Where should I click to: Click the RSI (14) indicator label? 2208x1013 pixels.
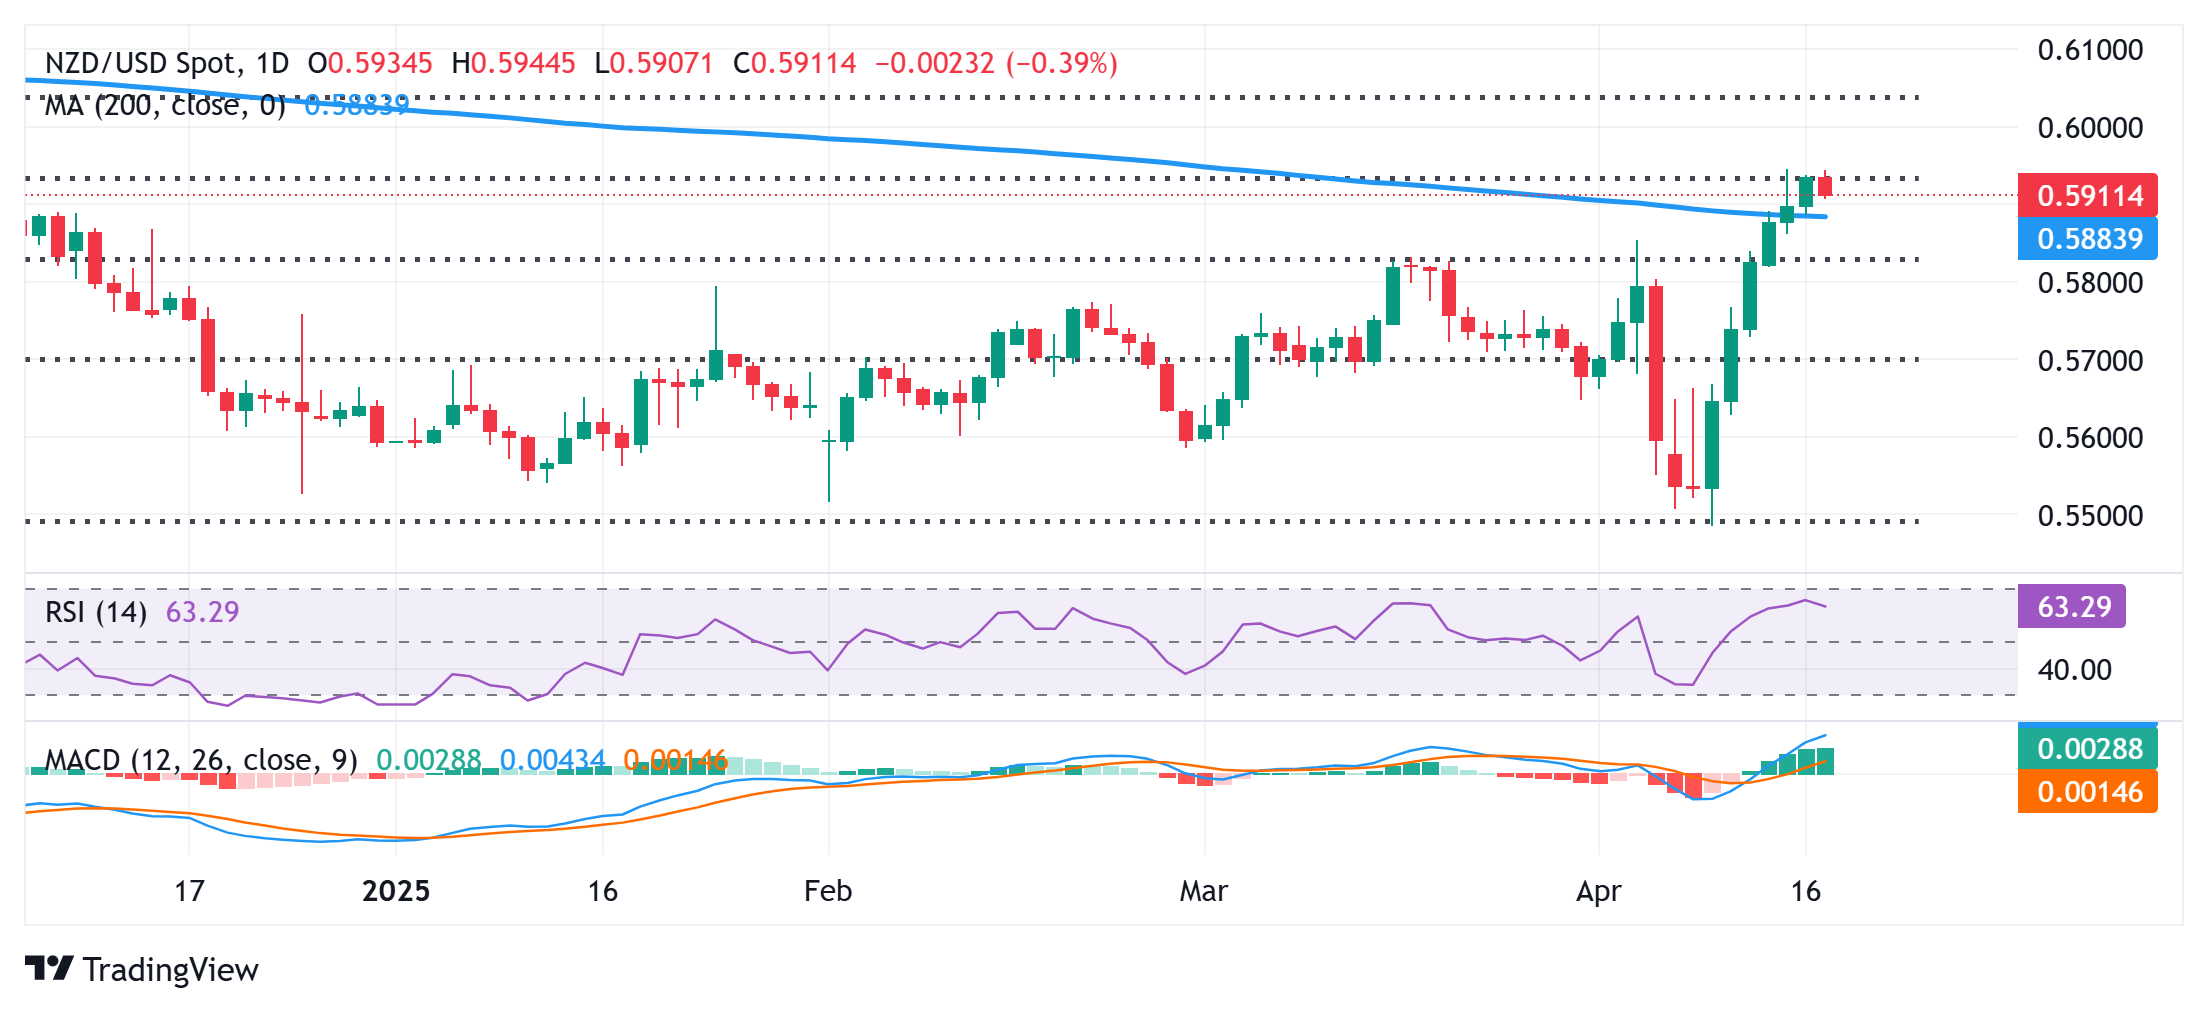point(96,611)
